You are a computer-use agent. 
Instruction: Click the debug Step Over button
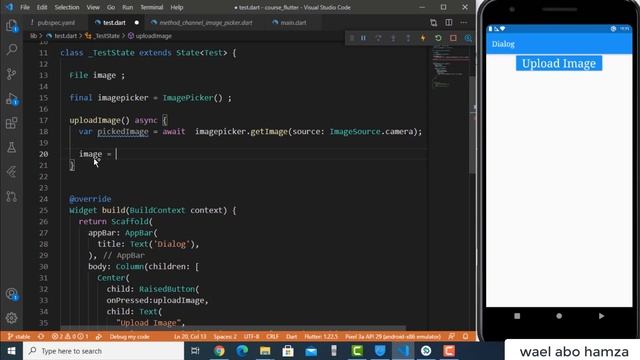378,38
